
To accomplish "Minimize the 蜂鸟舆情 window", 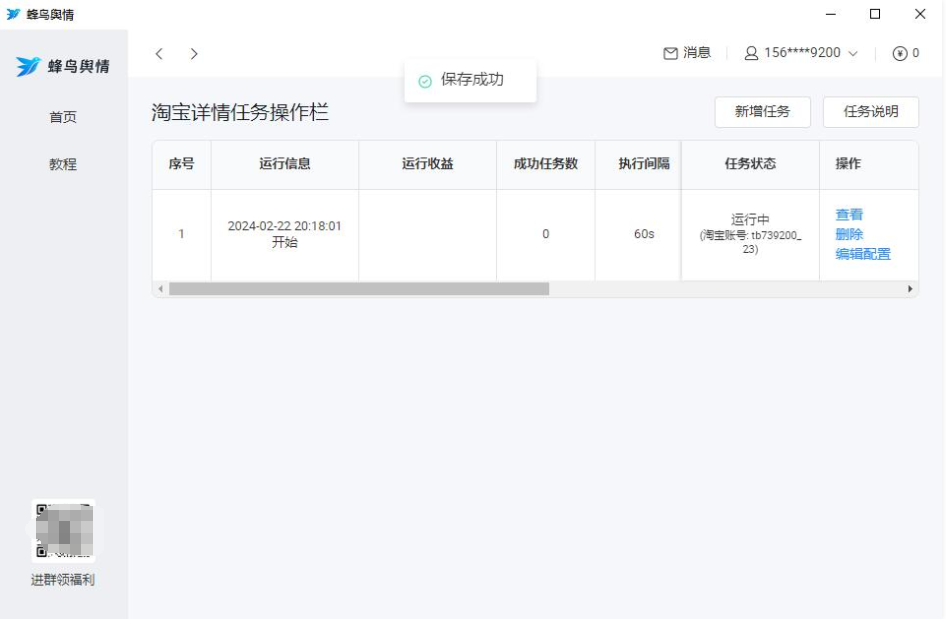I will 831,14.
